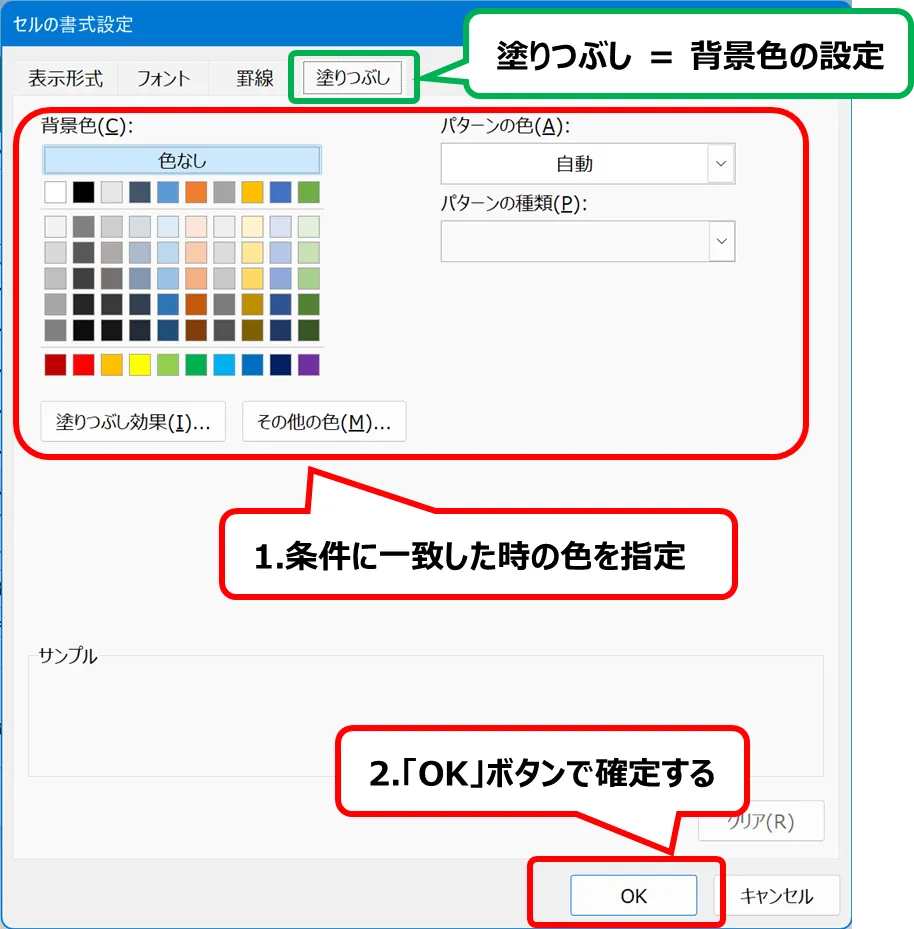Click the その他の色 button
Image resolution: width=914 pixels, height=929 pixels.
324,422
